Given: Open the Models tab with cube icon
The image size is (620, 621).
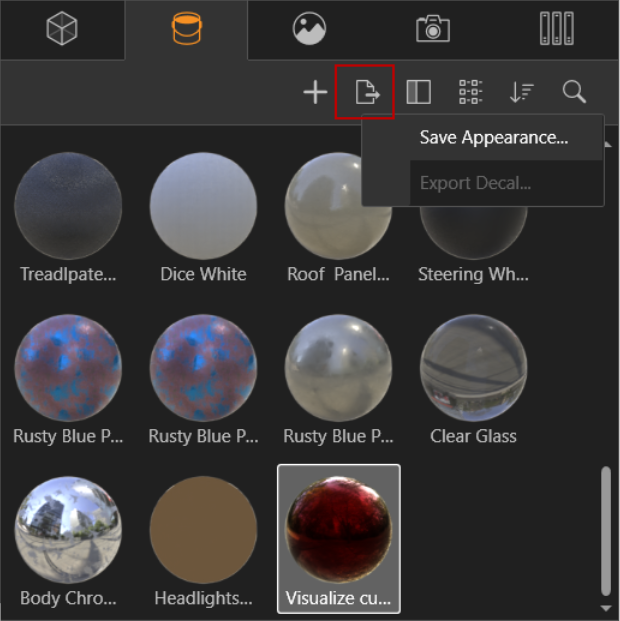Looking at the screenshot, I should coord(62,29).
